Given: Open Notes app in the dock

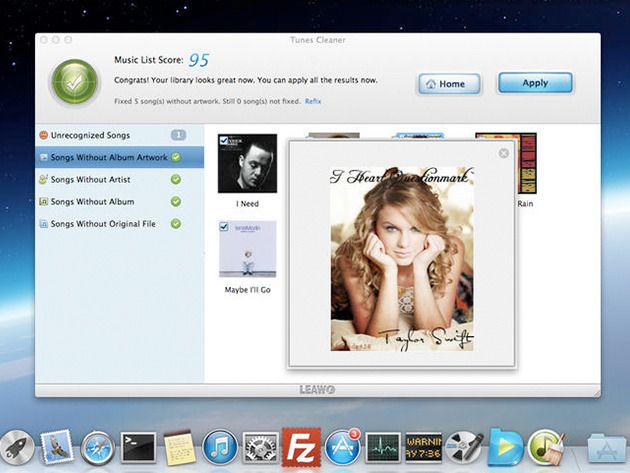Looking at the screenshot, I should [180, 448].
